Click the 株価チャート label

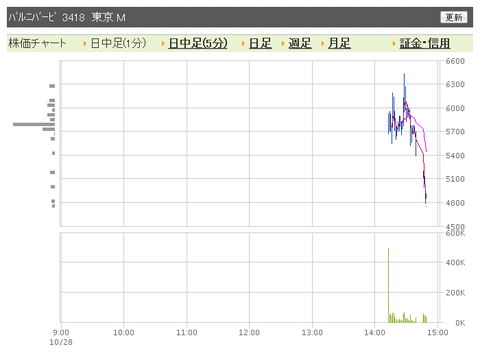tap(37, 43)
